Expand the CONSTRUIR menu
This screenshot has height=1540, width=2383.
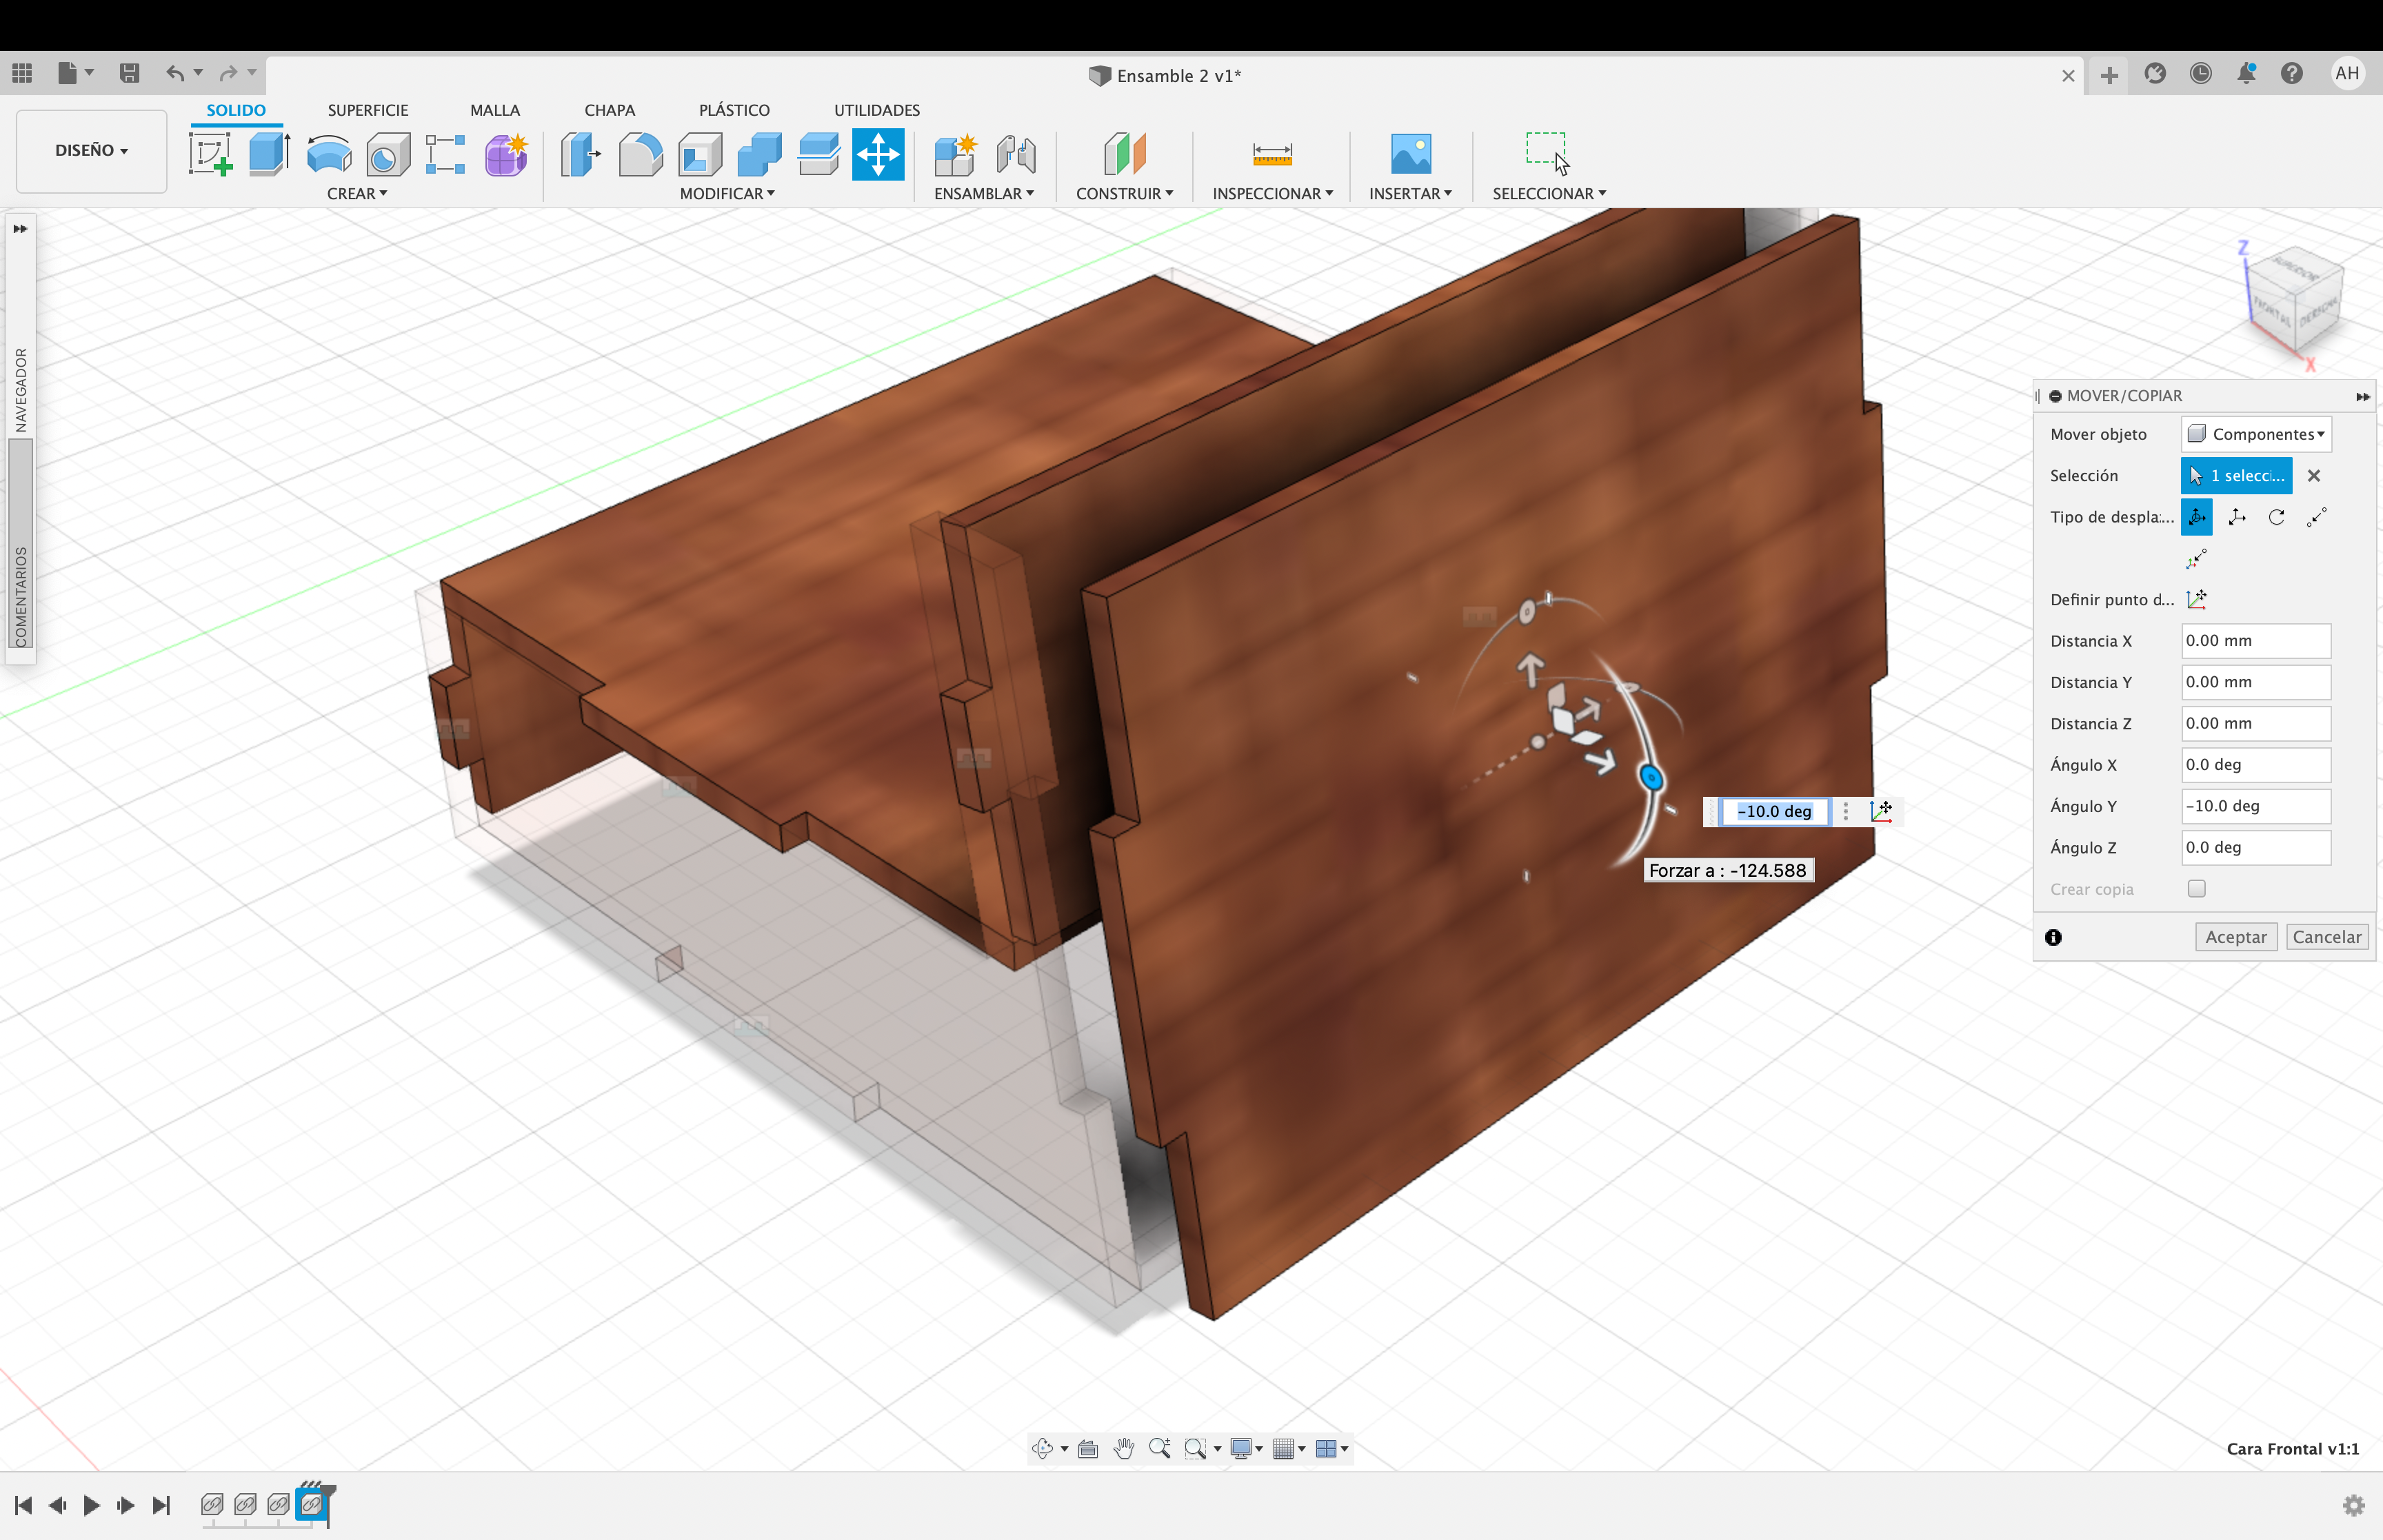click(1124, 193)
